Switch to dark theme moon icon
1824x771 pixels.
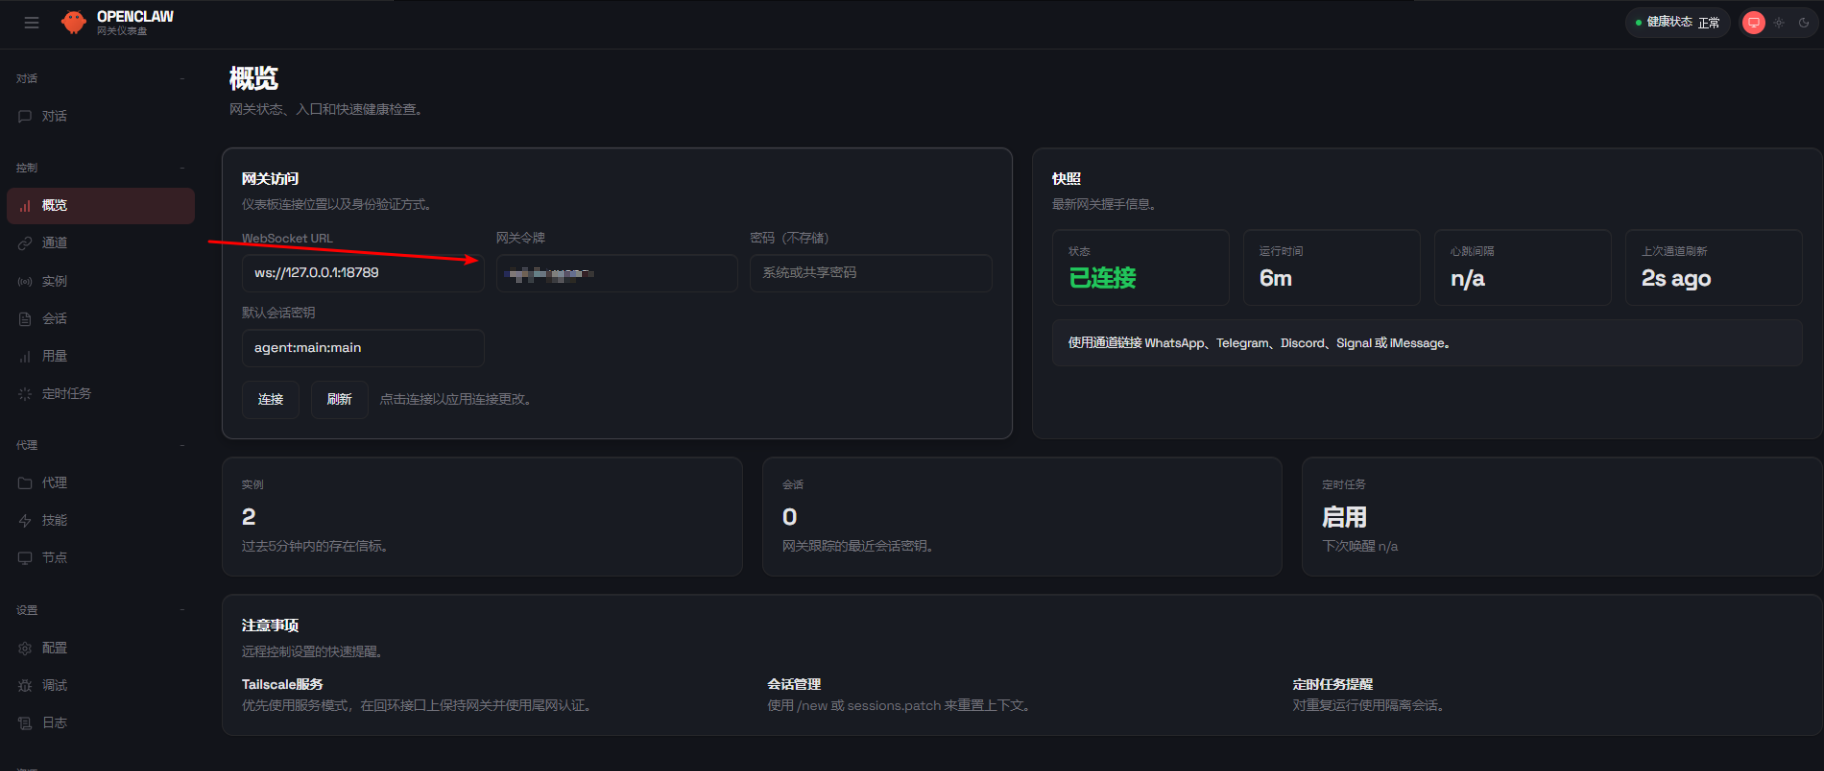[1804, 22]
